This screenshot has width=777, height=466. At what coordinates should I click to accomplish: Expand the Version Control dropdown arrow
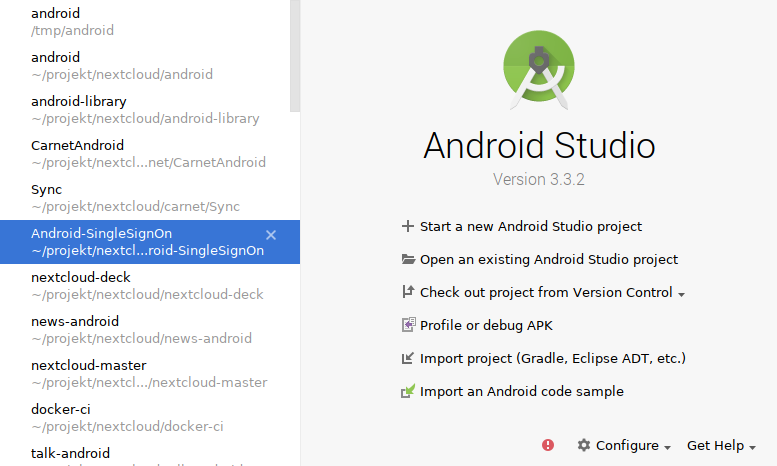pos(681,294)
